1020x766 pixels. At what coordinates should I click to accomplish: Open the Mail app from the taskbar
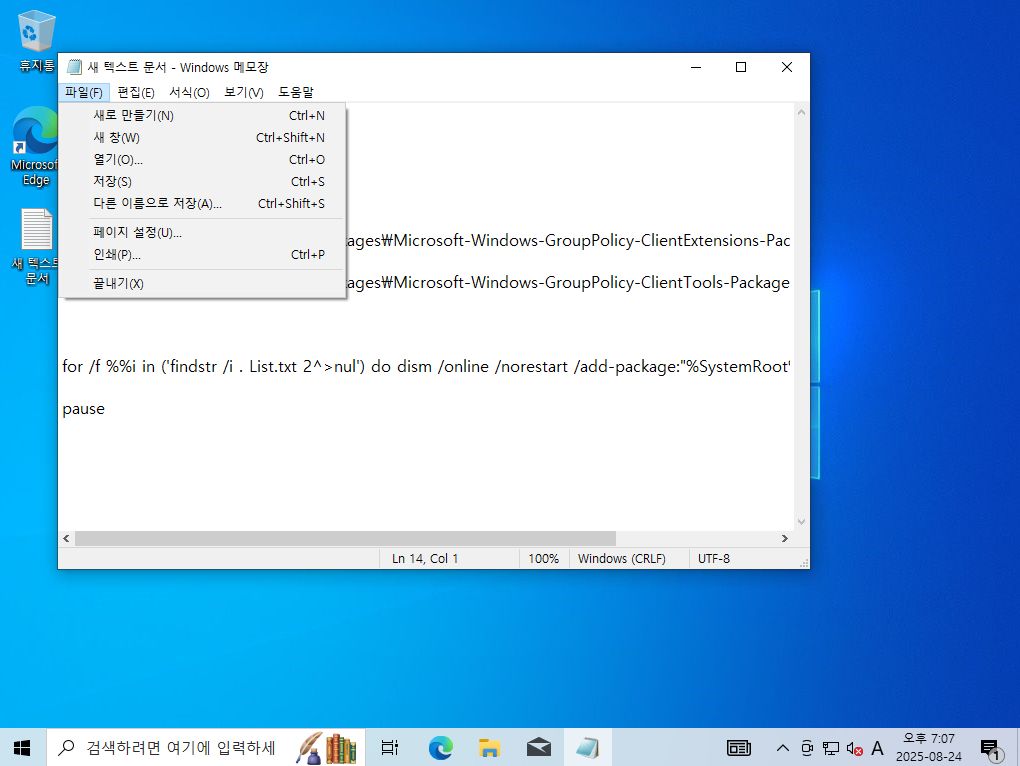click(x=539, y=748)
